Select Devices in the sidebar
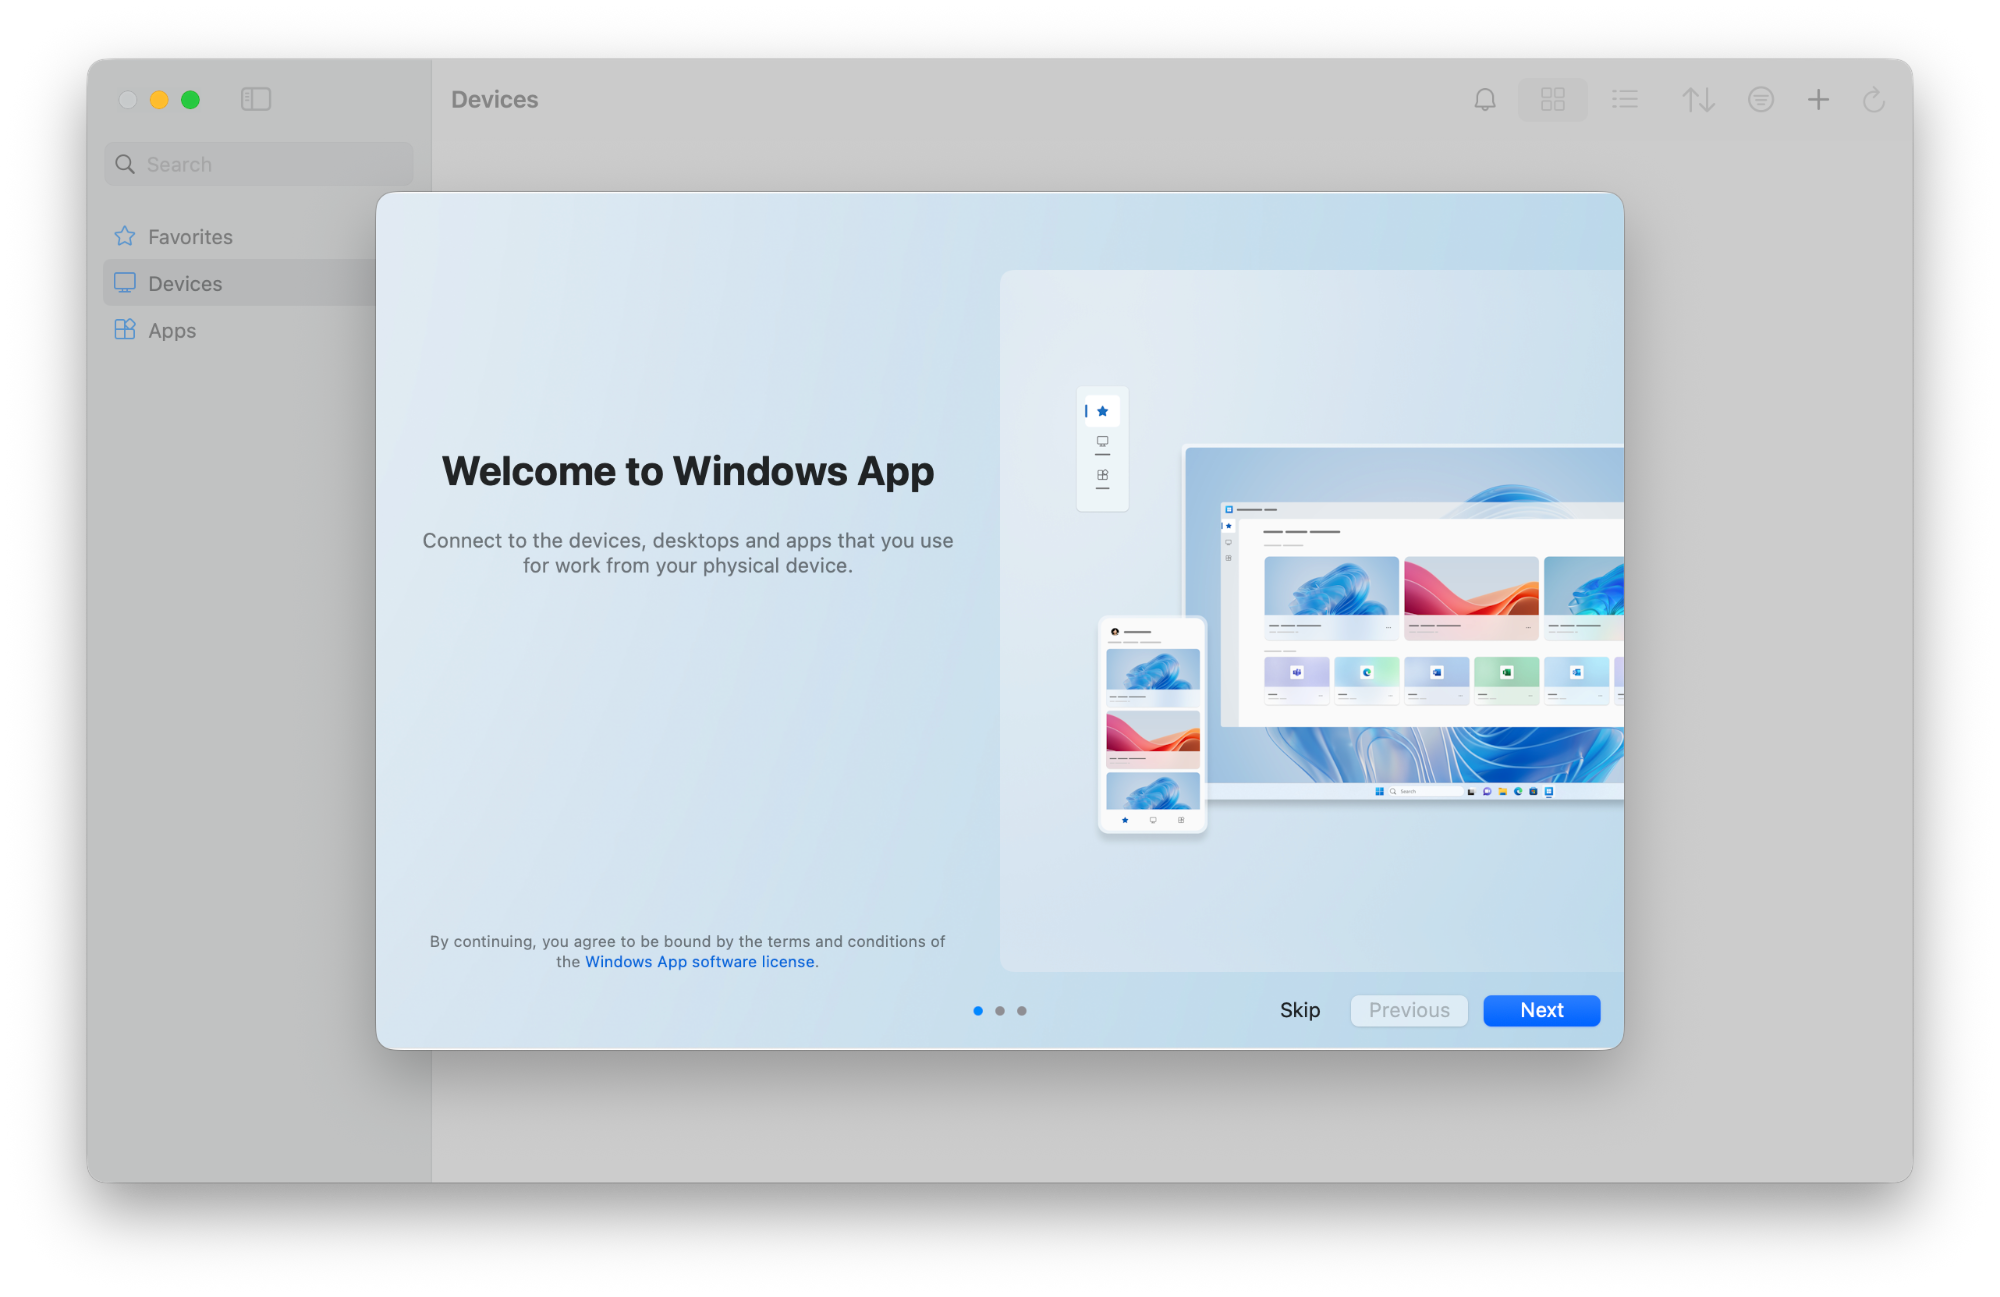Viewport: 2000px width, 1297px height. pos(185,284)
